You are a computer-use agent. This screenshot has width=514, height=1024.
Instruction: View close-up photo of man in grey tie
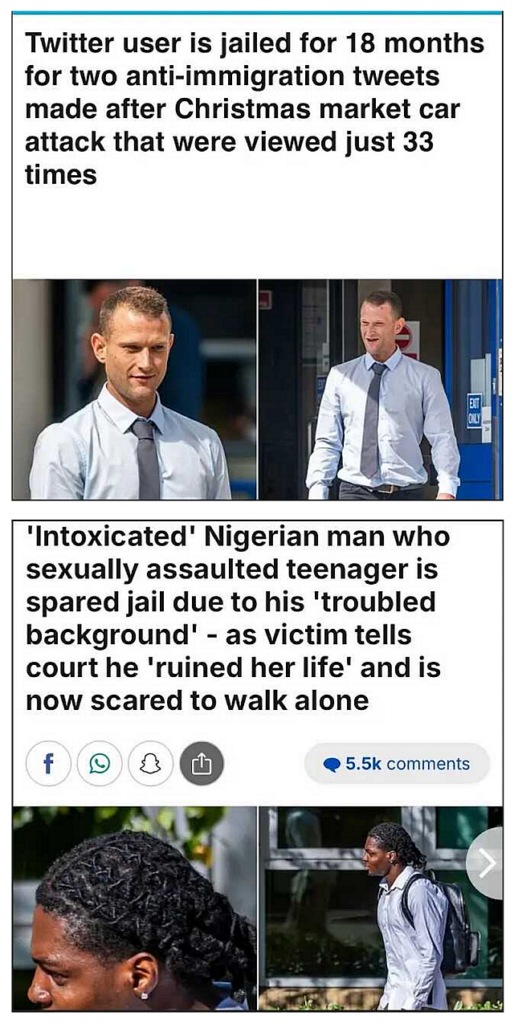pyautogui.click(x=135, y=390)
